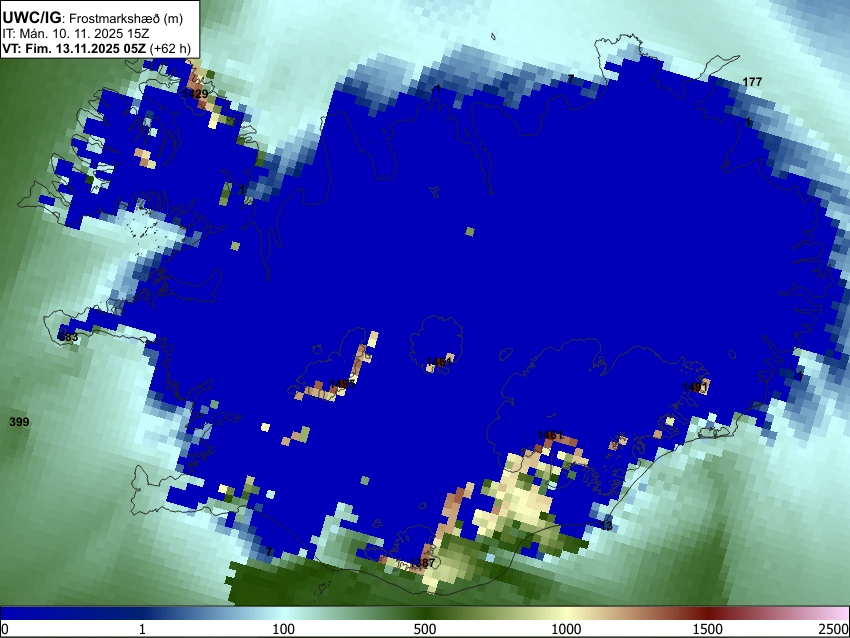The height and width of the screenshot is (638, 850).
Task: Select the "UWC/IG" model label
Action: (32, 18)
